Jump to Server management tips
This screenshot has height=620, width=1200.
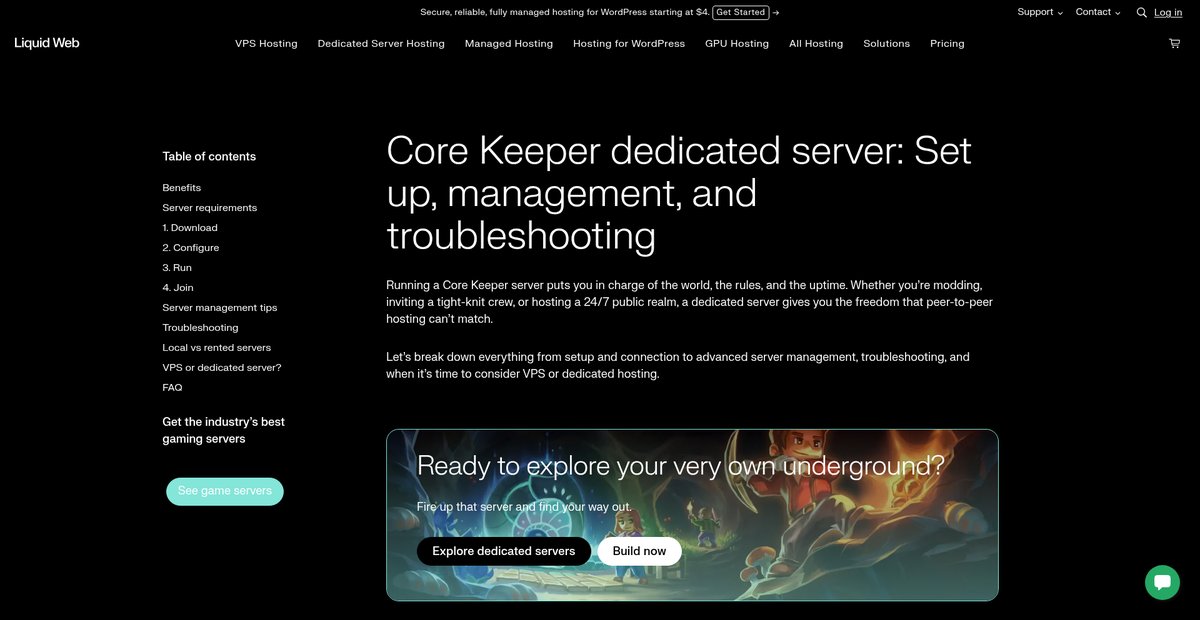pyautogui.click(x=220, y=308)
